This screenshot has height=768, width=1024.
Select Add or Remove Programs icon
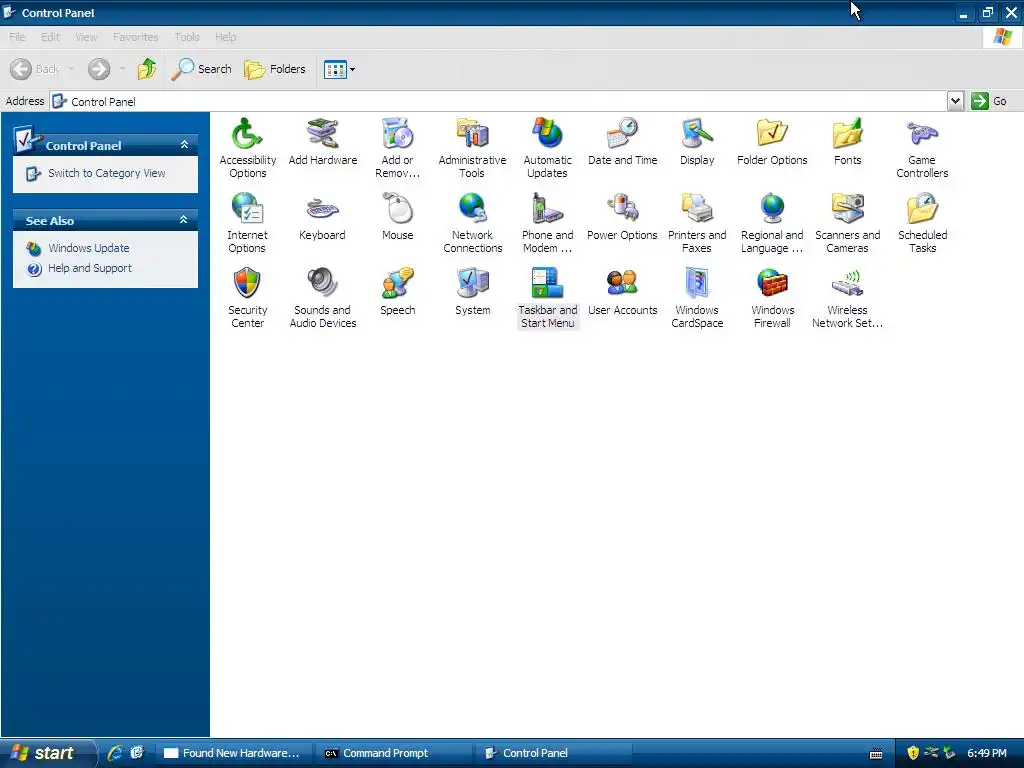[397, 148]
